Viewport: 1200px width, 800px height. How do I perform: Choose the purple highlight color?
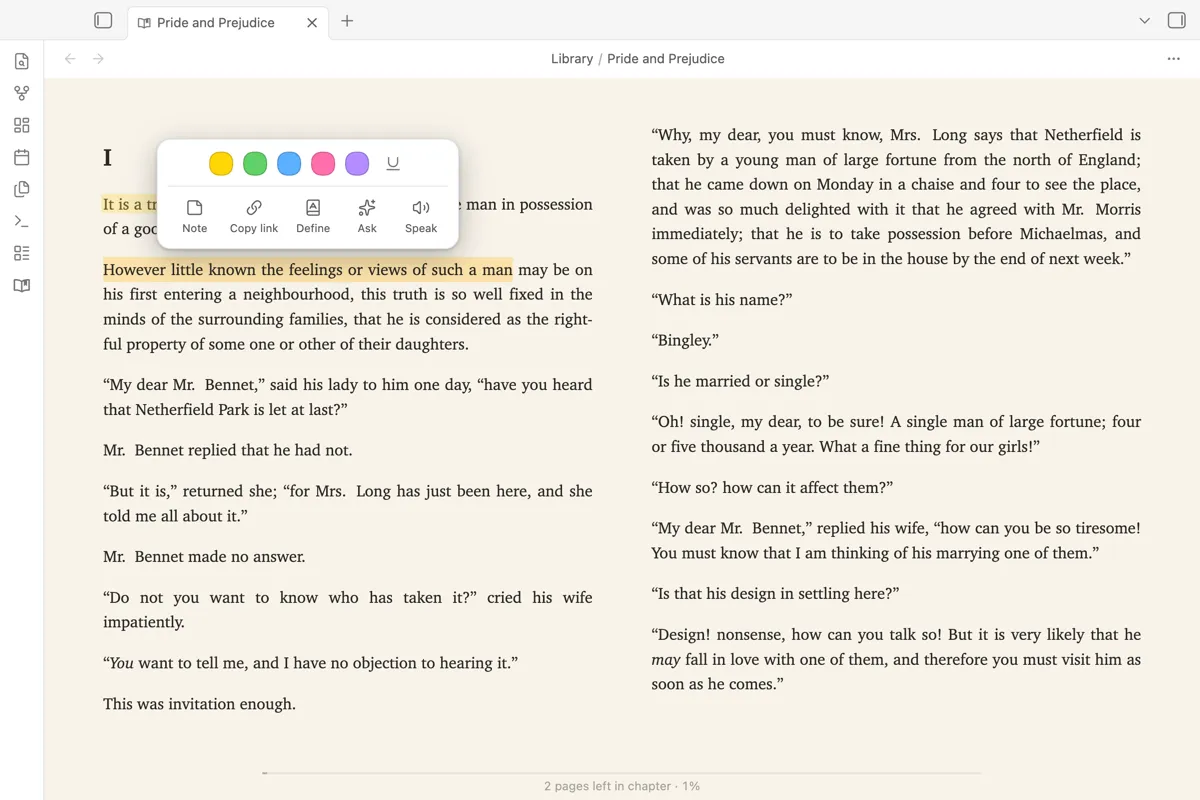(357, 163)
